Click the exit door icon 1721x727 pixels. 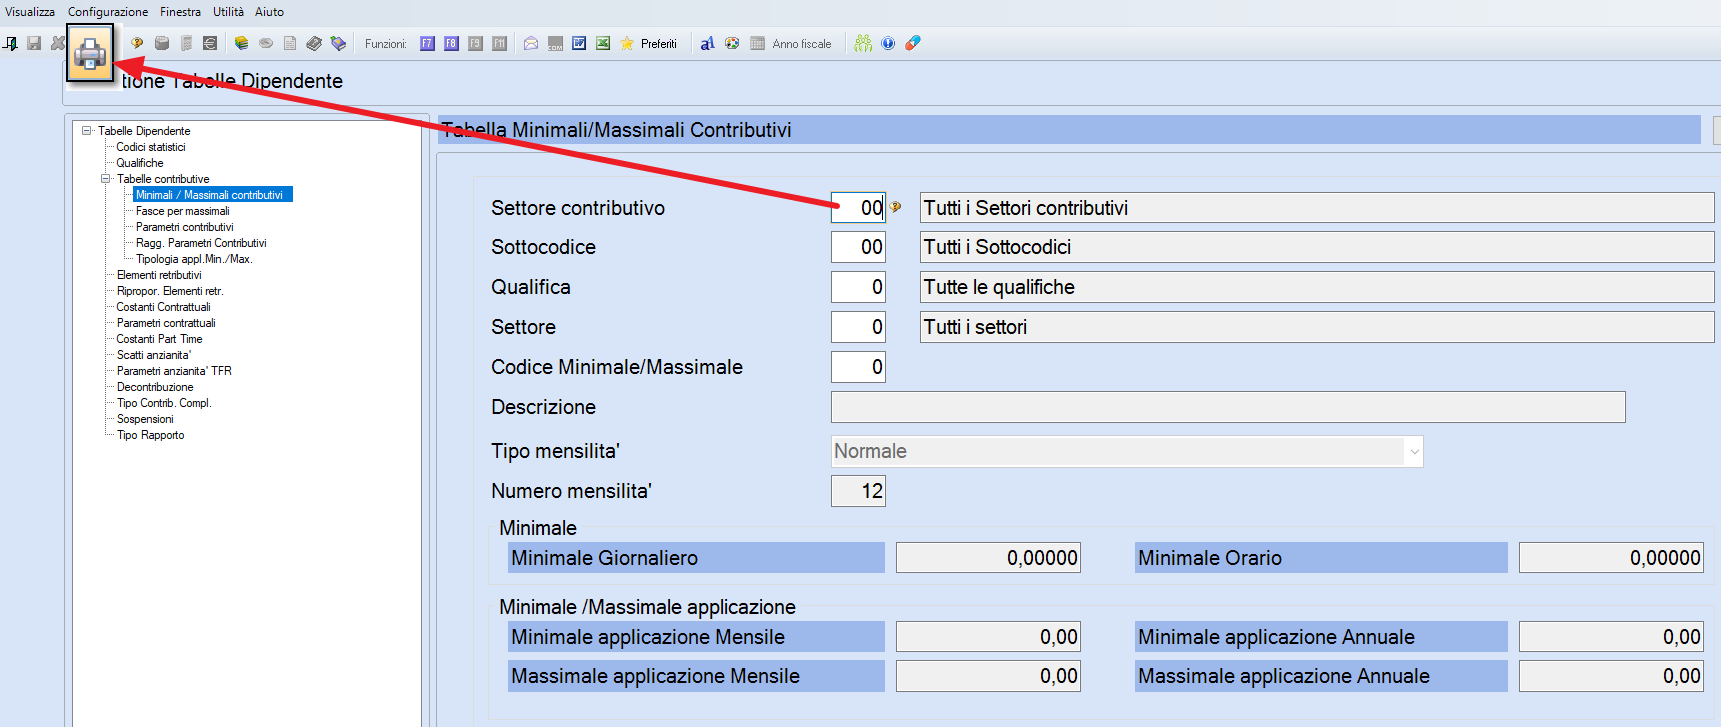11,43
